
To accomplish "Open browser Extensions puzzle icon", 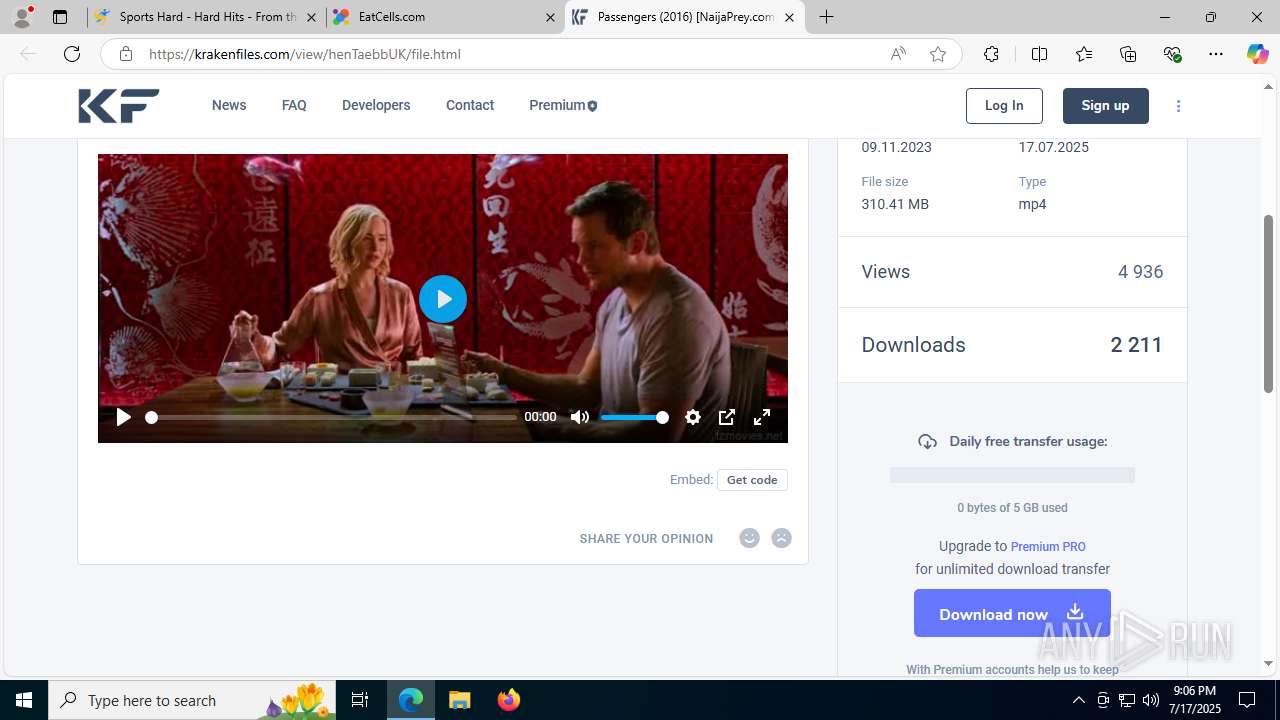I will click(x=991, y=54).
